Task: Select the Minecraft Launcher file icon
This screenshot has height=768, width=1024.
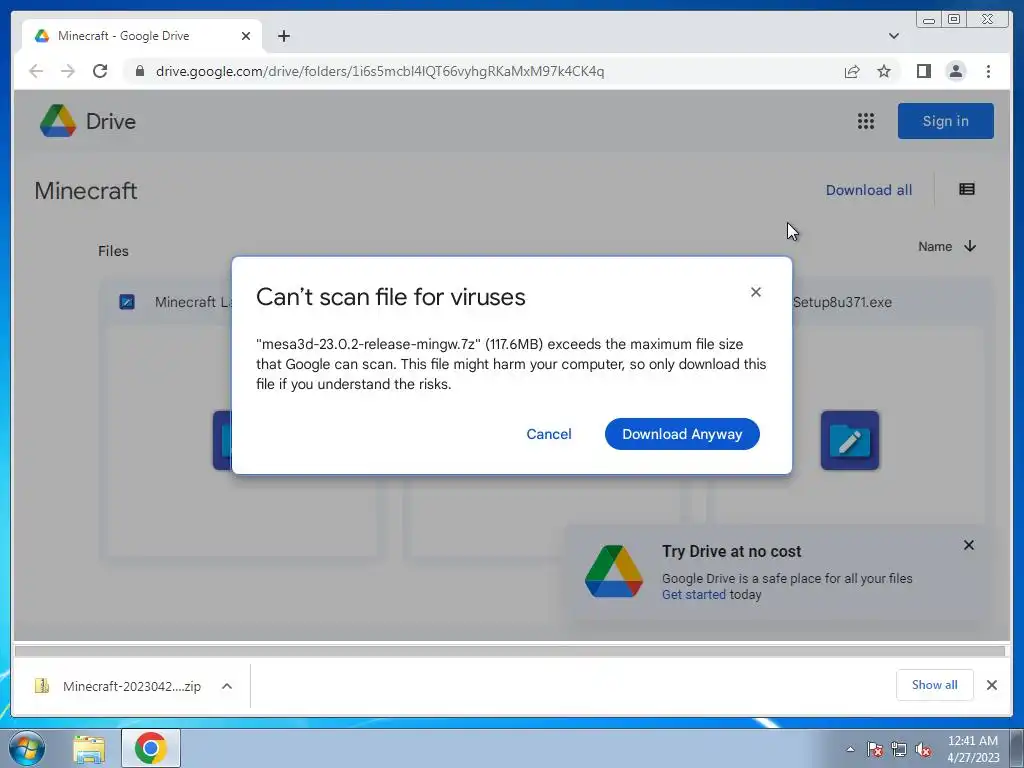Action: click(127, 302)
